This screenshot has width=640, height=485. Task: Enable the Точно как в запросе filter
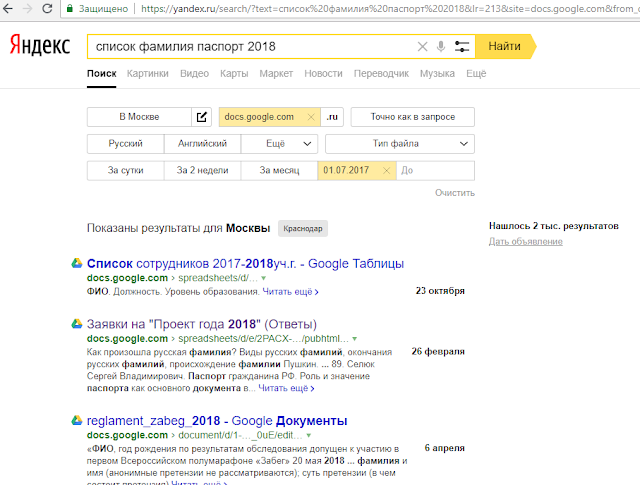coord(413,117)
